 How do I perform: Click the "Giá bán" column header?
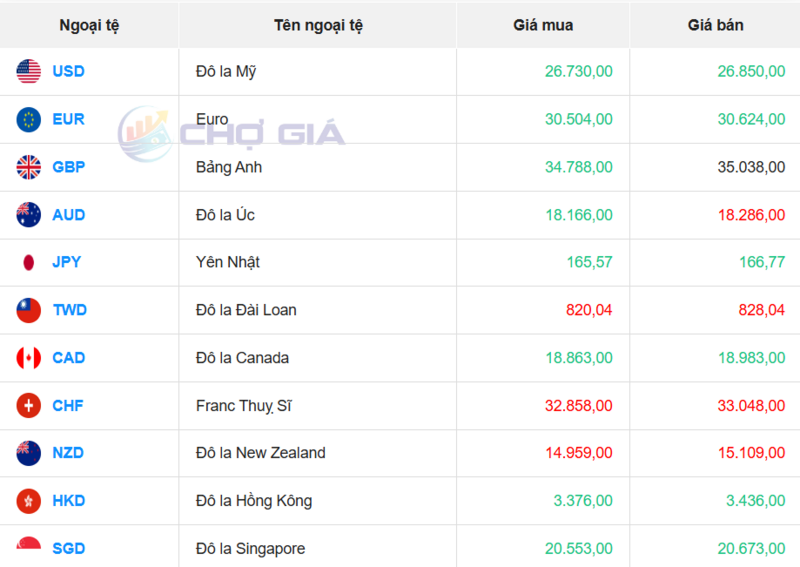coord(715,25)
